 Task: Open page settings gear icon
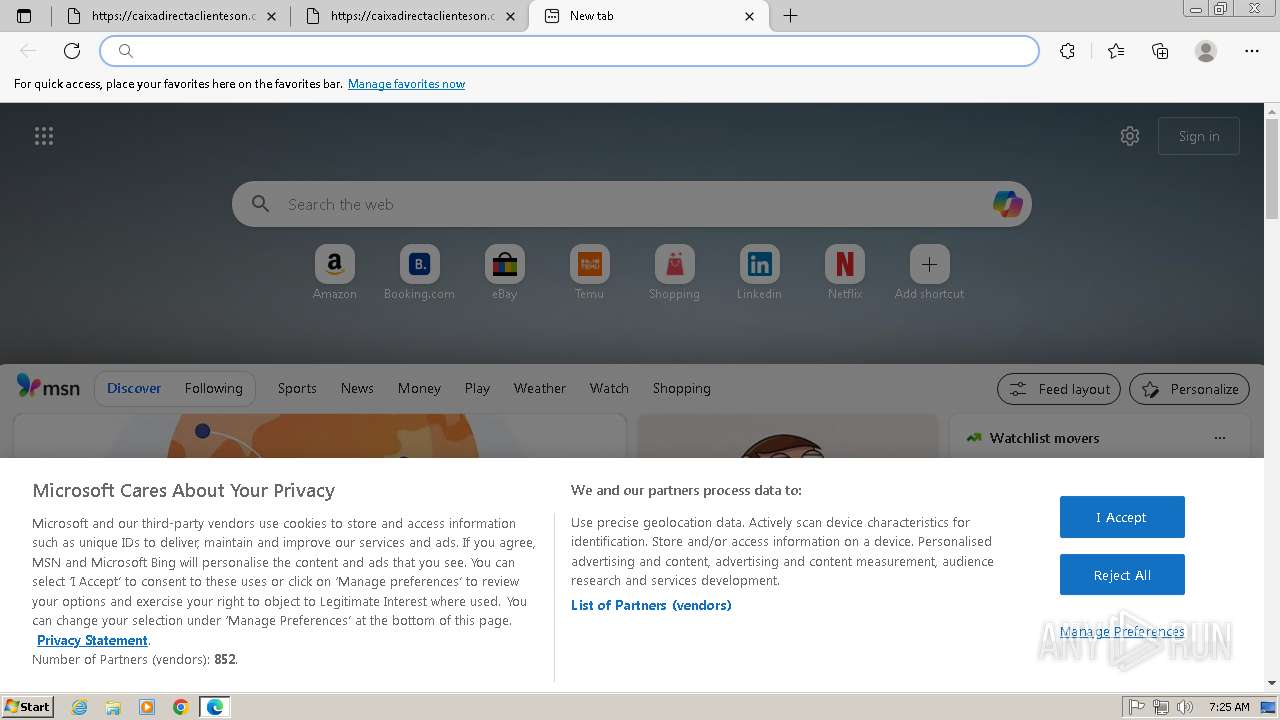[x=1130, y=136]
